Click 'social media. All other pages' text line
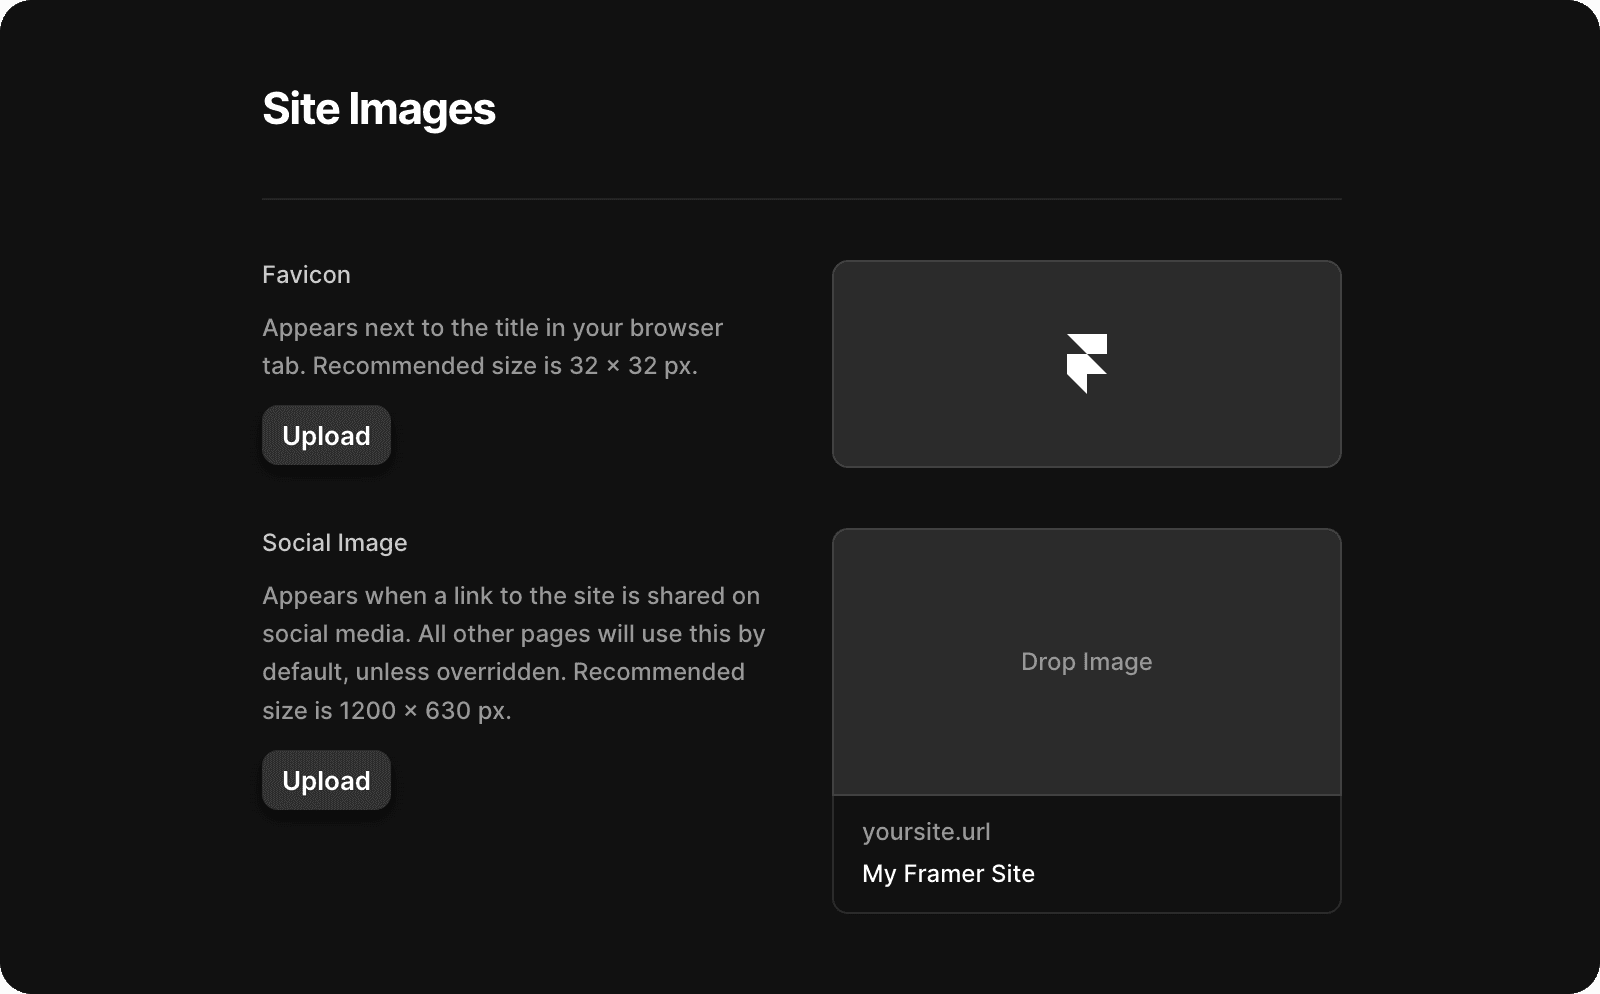Image resolution: width=1600 pixels, height=994 pixels. 513,634
